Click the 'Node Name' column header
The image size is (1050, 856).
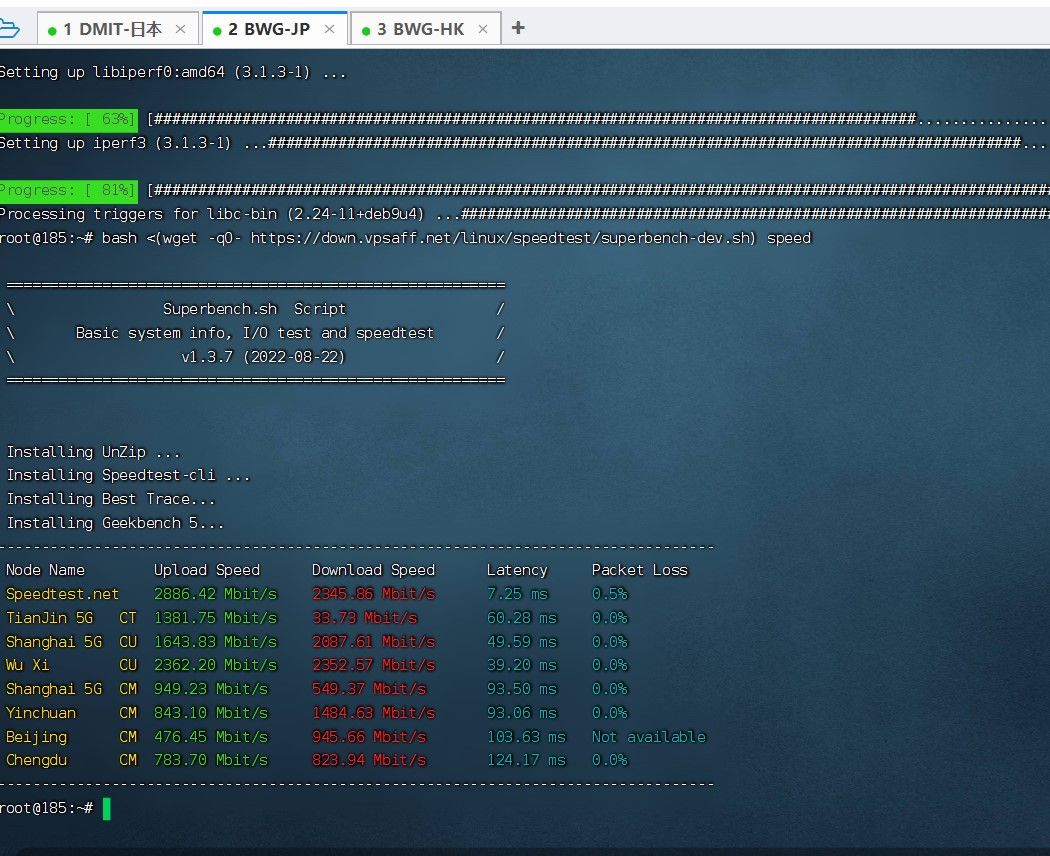click(46, 570)
